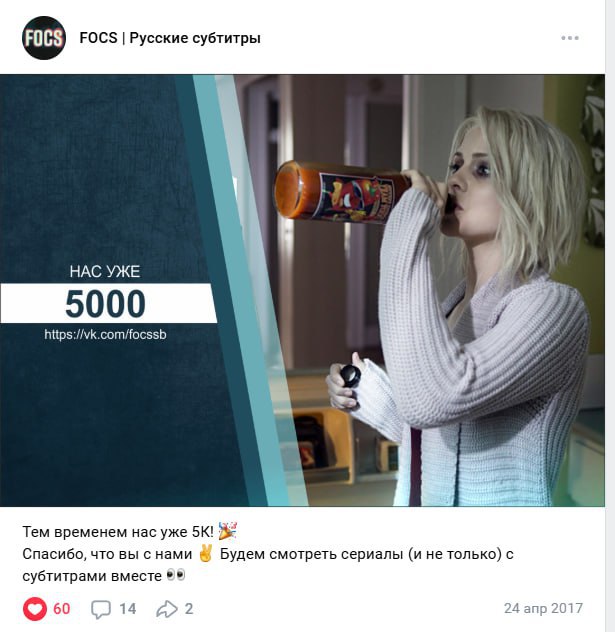Open comments via speech bubble icon
Image resolution: width=615 pixels, height=632 pixels.
[x=101, y=609]
